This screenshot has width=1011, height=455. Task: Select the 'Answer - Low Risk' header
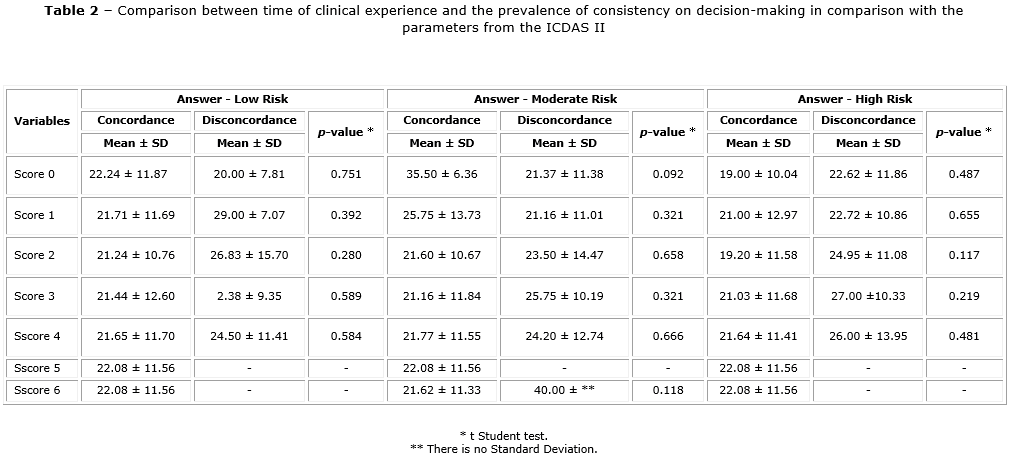(x=232, y=99)
